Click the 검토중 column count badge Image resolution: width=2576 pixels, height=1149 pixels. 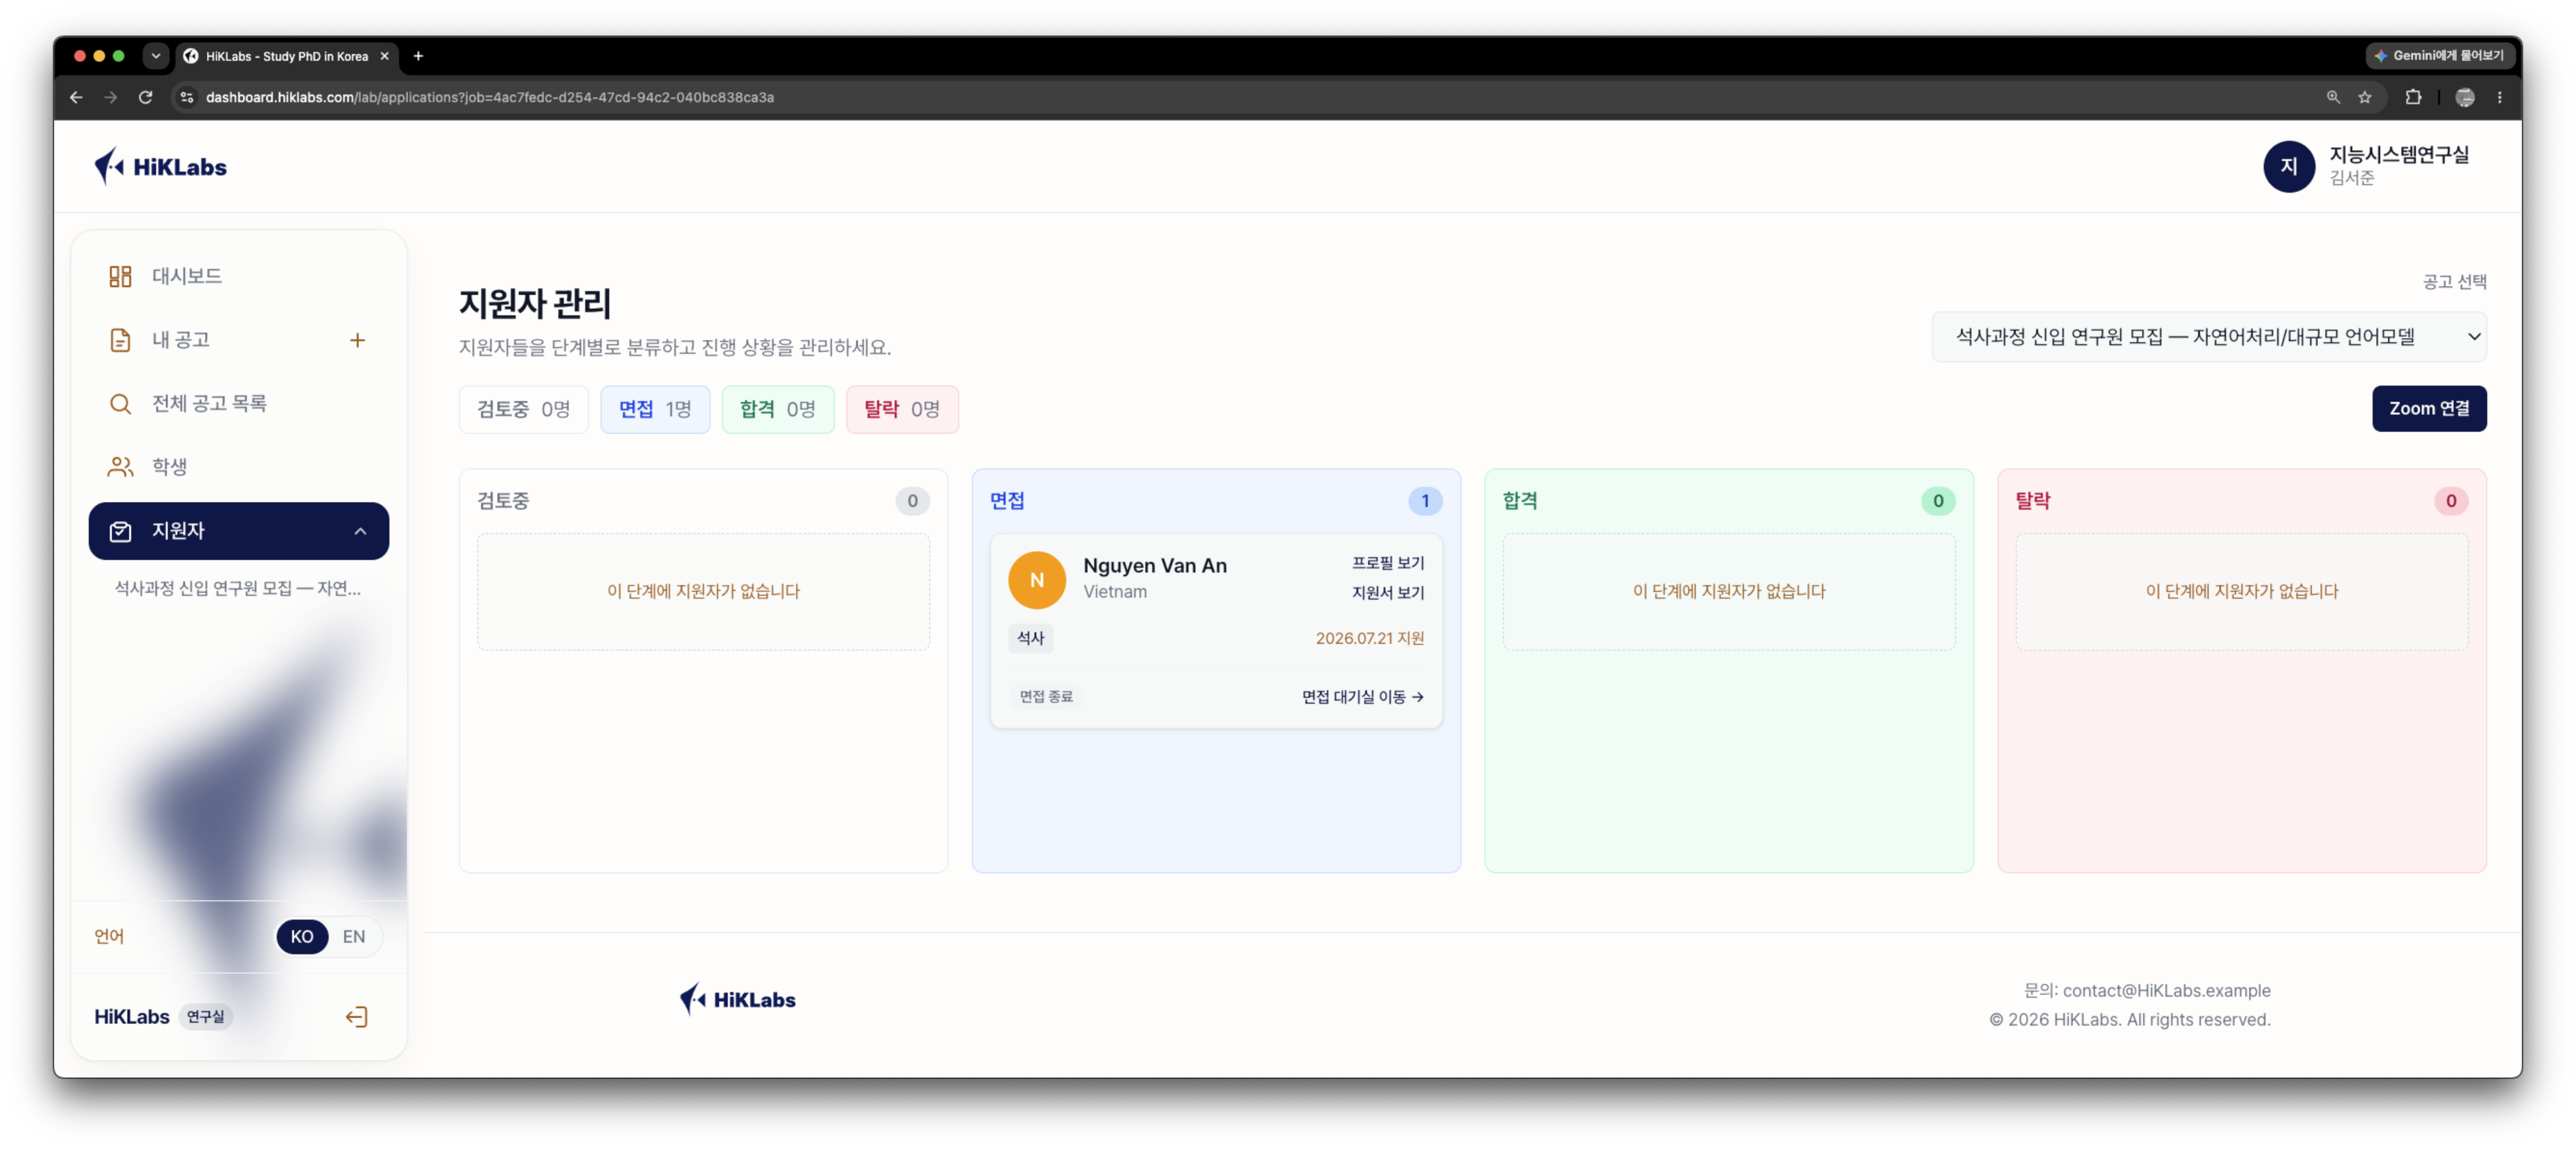911,501
